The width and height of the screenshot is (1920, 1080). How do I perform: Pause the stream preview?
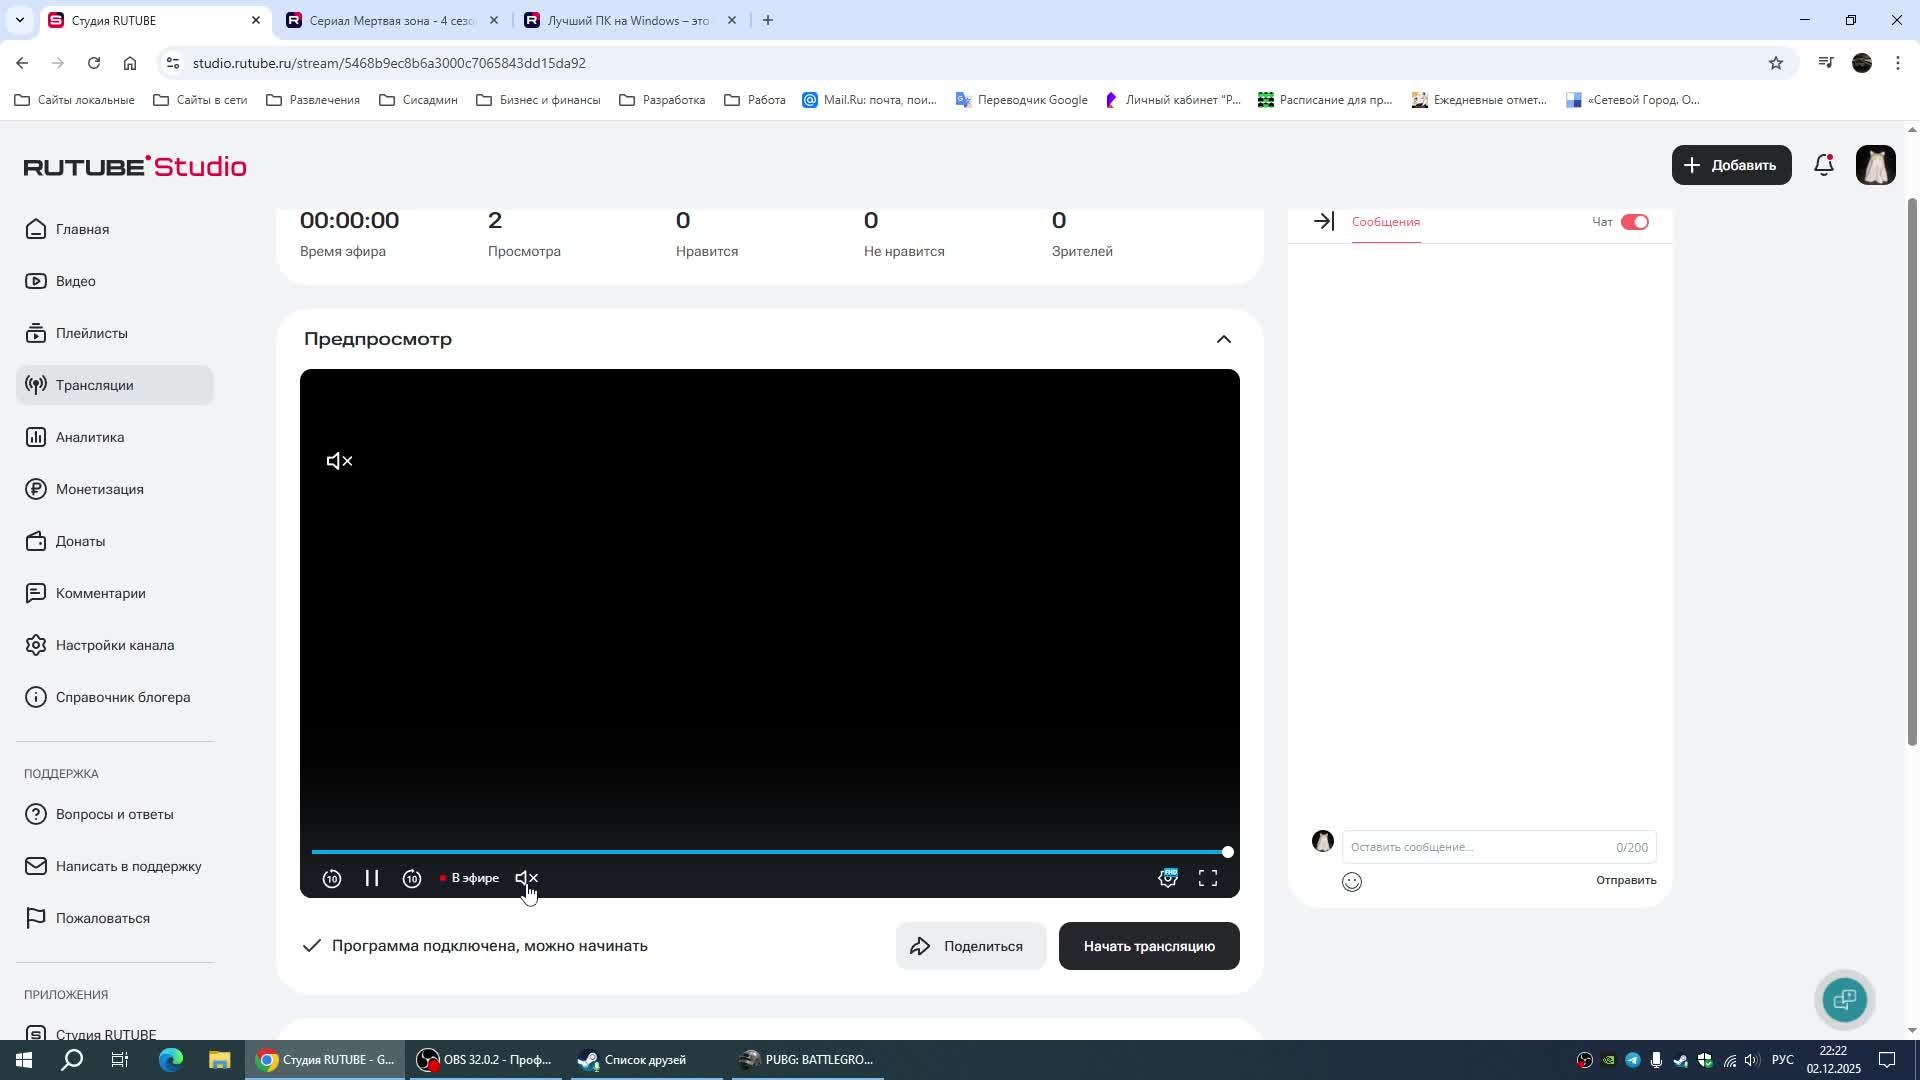click(371, 879)
